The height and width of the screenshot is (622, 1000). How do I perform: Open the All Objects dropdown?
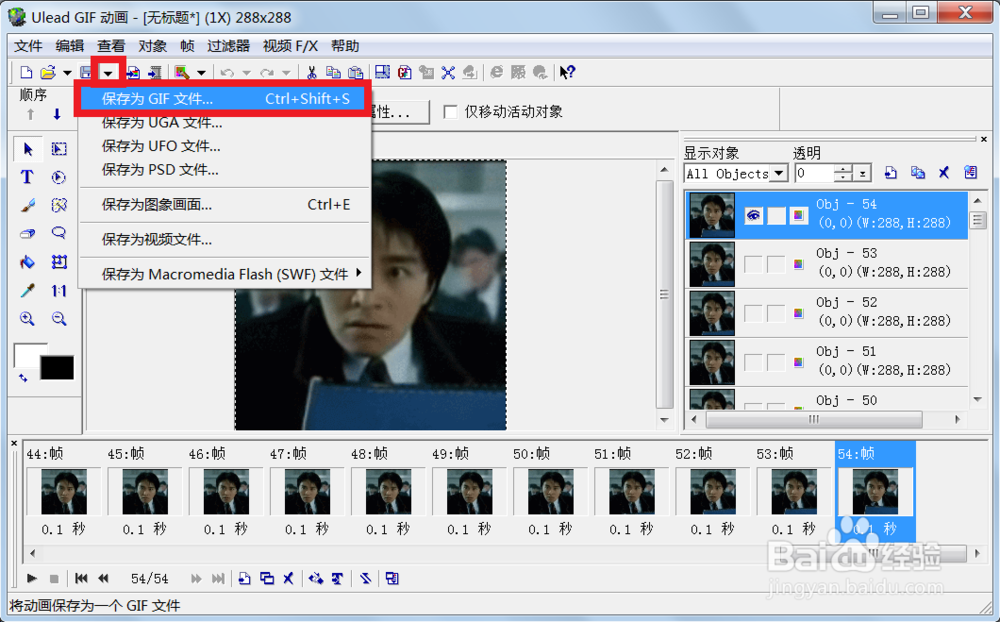[779, 173]
